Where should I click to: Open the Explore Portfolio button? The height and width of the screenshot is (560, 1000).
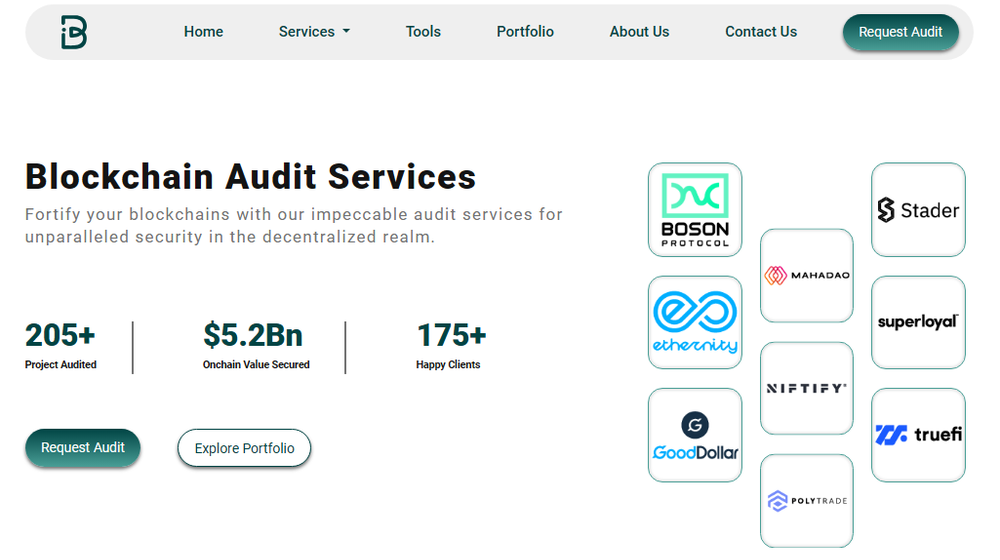click(x=244, y=448)
